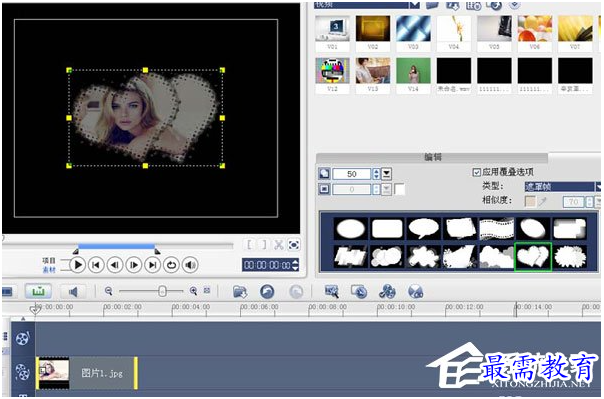Open the preview volume control

click(190, 265)
